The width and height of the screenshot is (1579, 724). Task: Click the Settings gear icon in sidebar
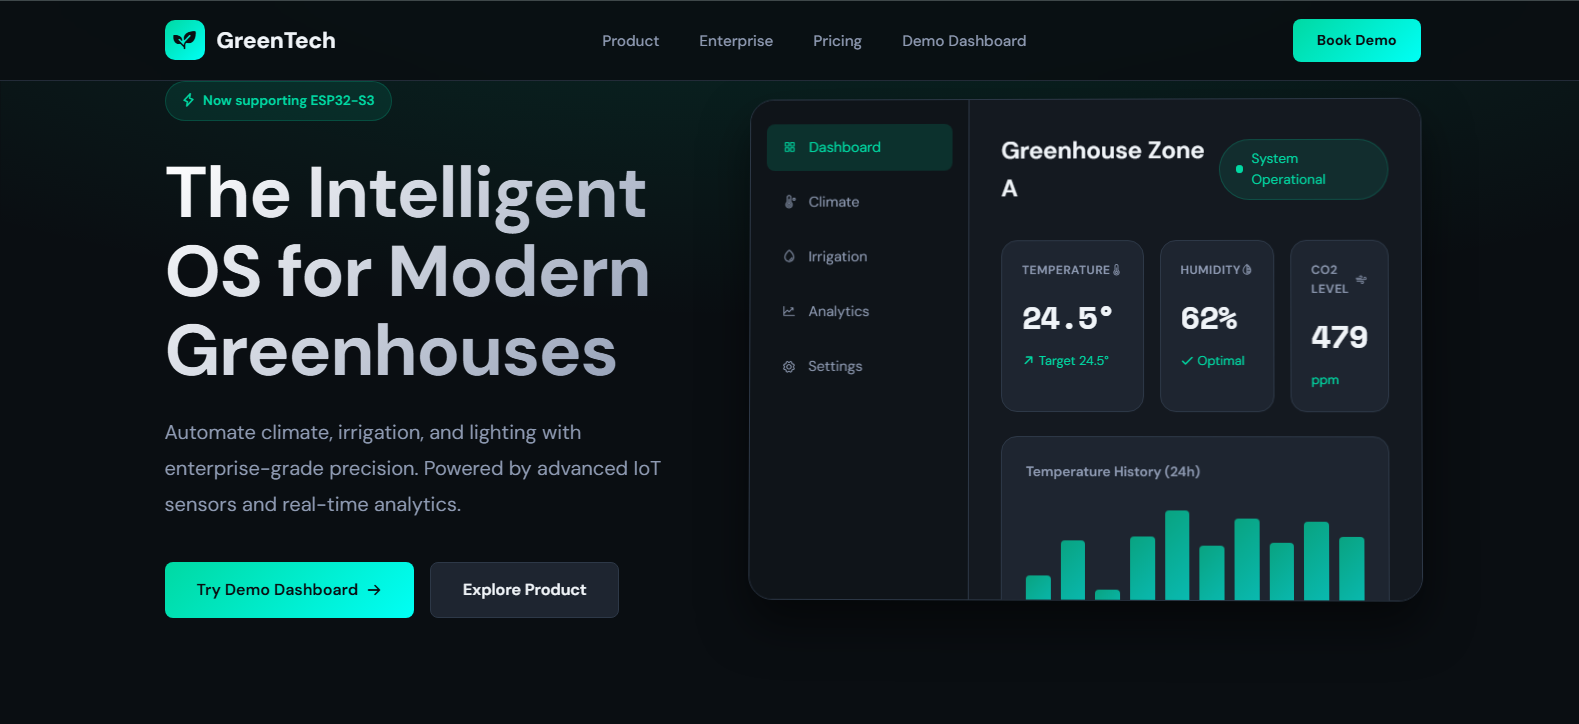(789, 367)
